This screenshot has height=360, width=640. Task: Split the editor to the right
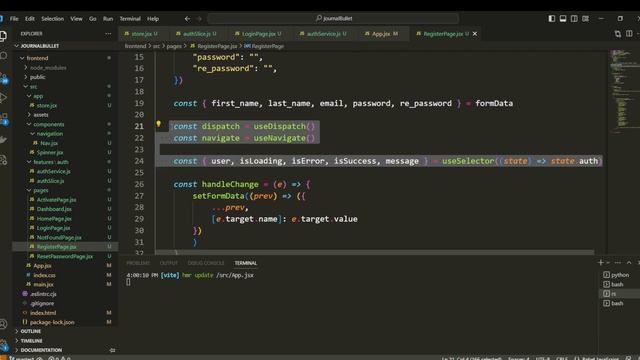click(x=629, y=34)
